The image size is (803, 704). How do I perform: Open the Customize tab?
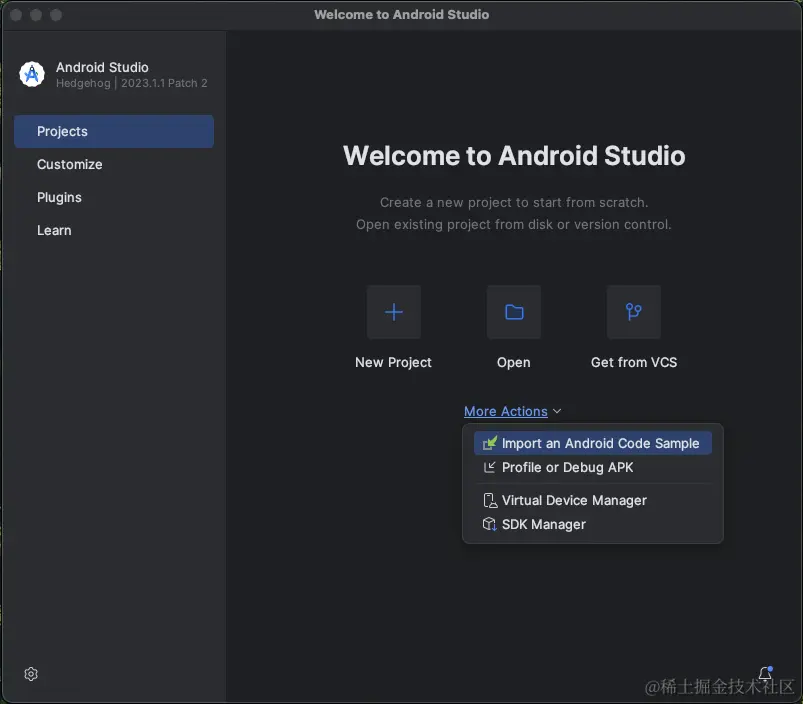click(x=70, y=164)
